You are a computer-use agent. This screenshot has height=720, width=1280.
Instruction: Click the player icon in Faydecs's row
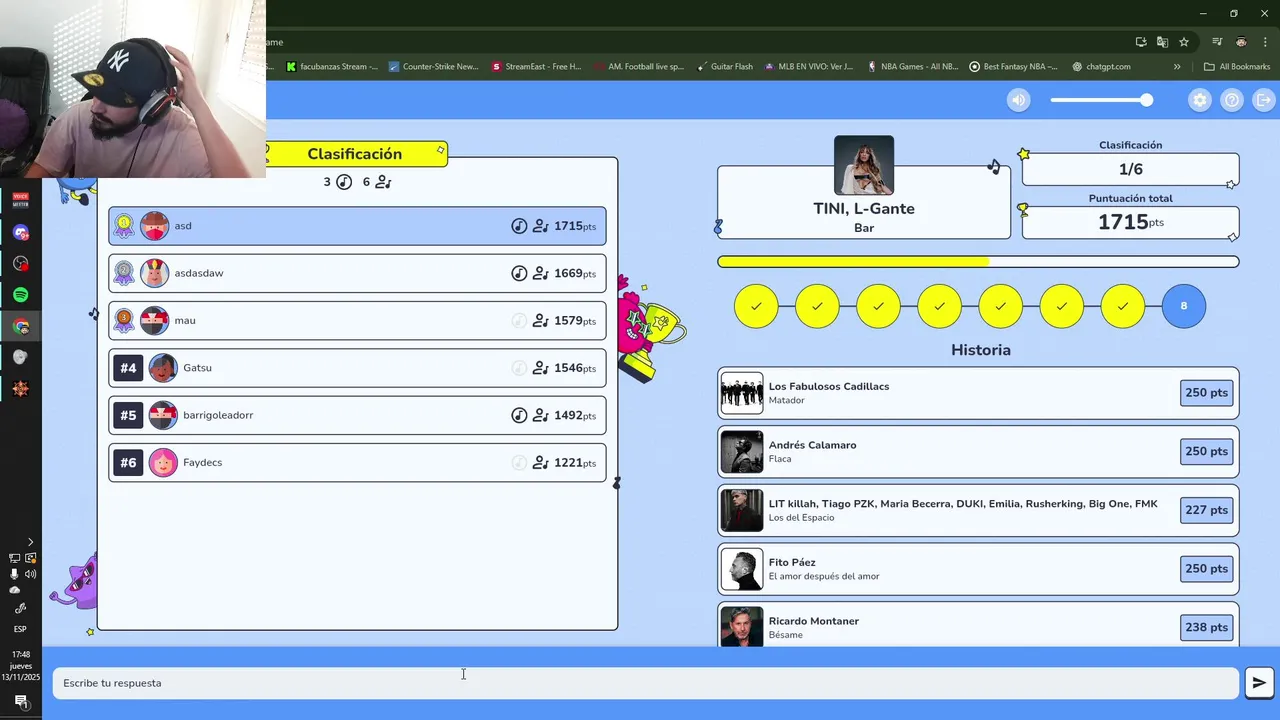[541, 463]
